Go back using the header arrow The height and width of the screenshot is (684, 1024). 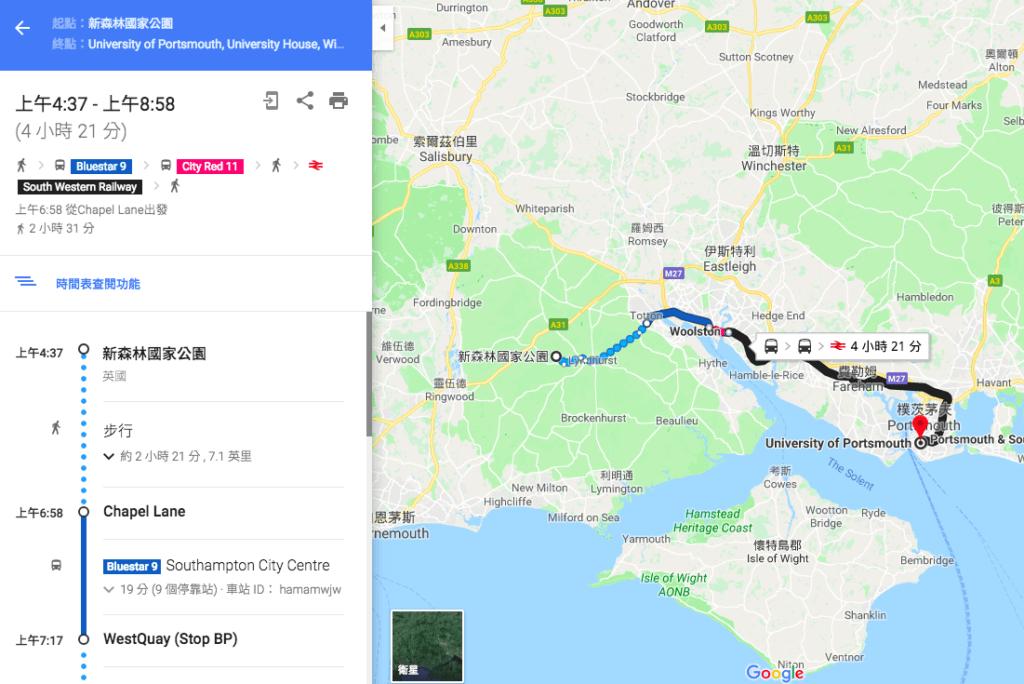(x=22, y=28)
